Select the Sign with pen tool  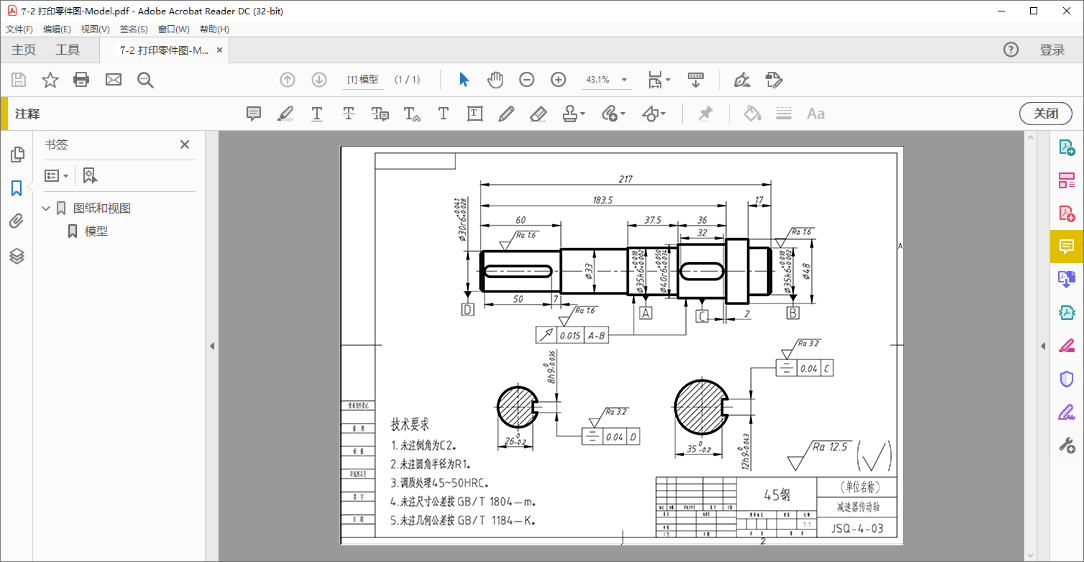(x=742, y=80)
